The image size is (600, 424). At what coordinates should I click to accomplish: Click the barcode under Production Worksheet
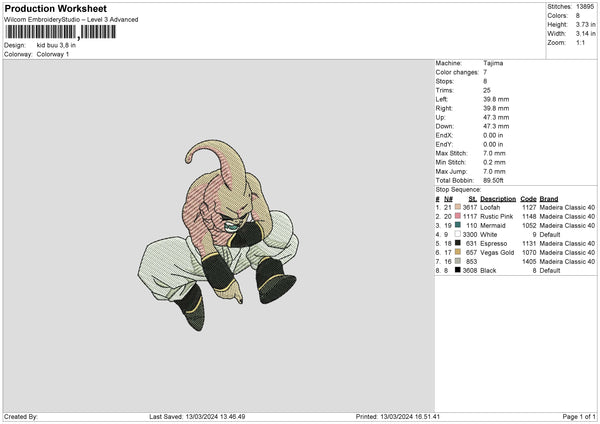[60, 32]
